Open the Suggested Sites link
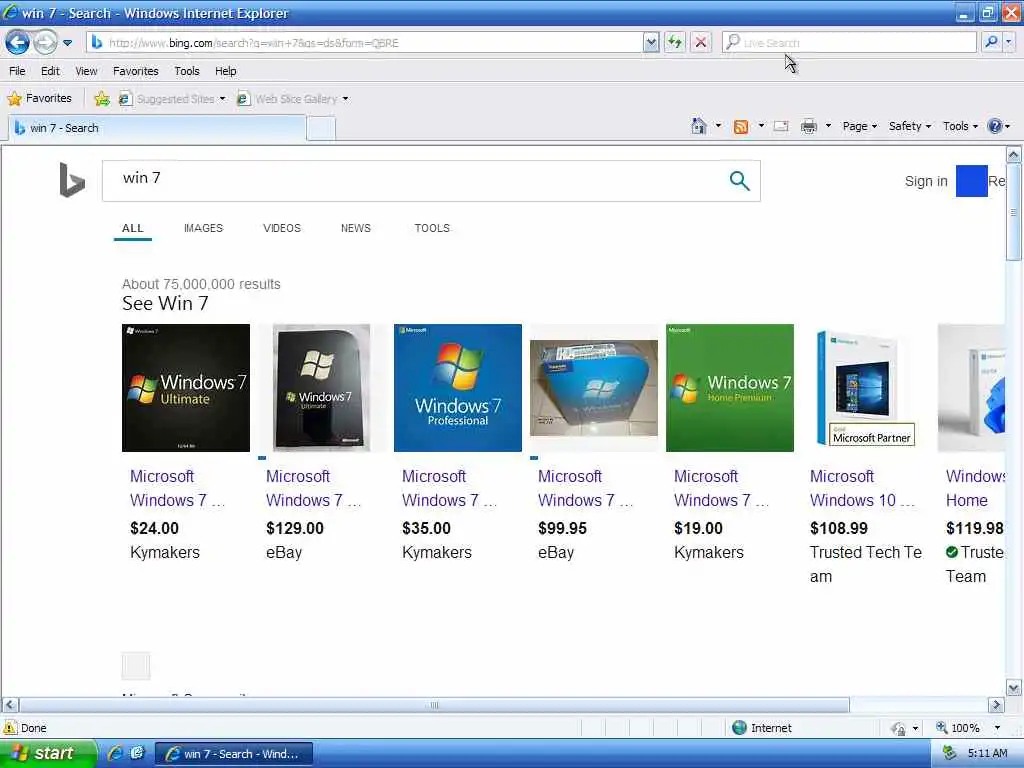The height and width of the screenshot is (768, 1024). pos(172,99)
